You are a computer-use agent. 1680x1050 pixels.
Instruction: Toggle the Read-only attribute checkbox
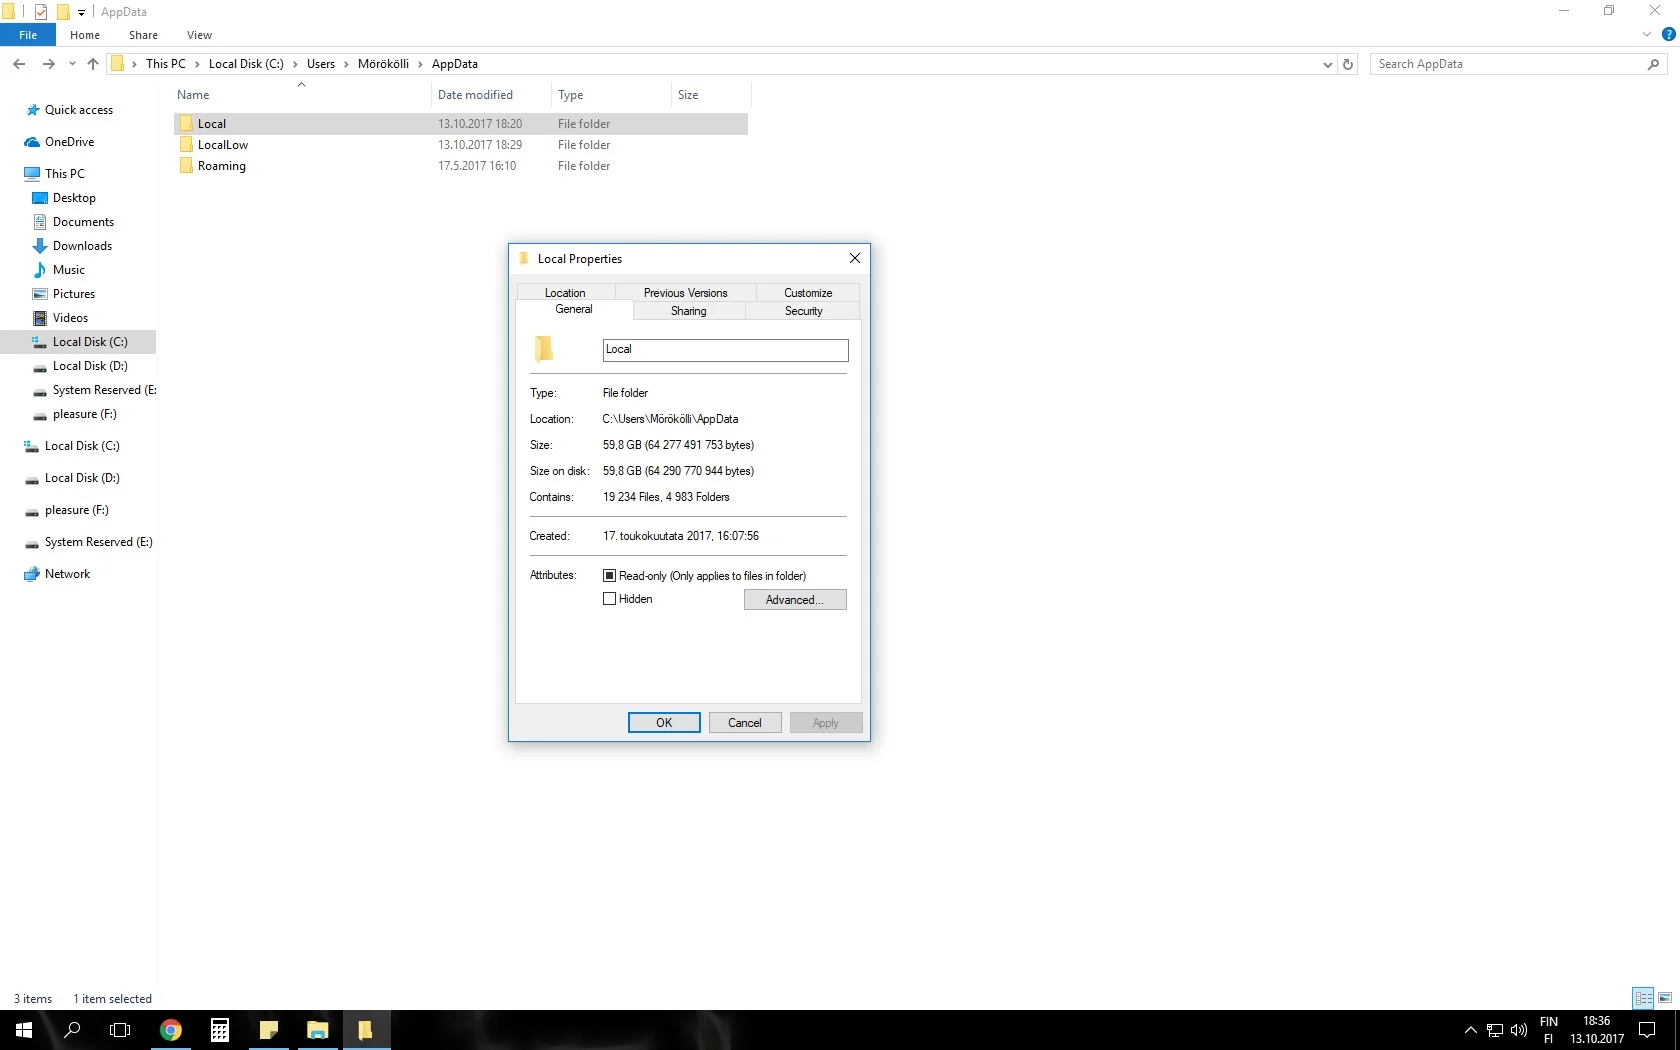pyautogui.click(x=609, y=576)
